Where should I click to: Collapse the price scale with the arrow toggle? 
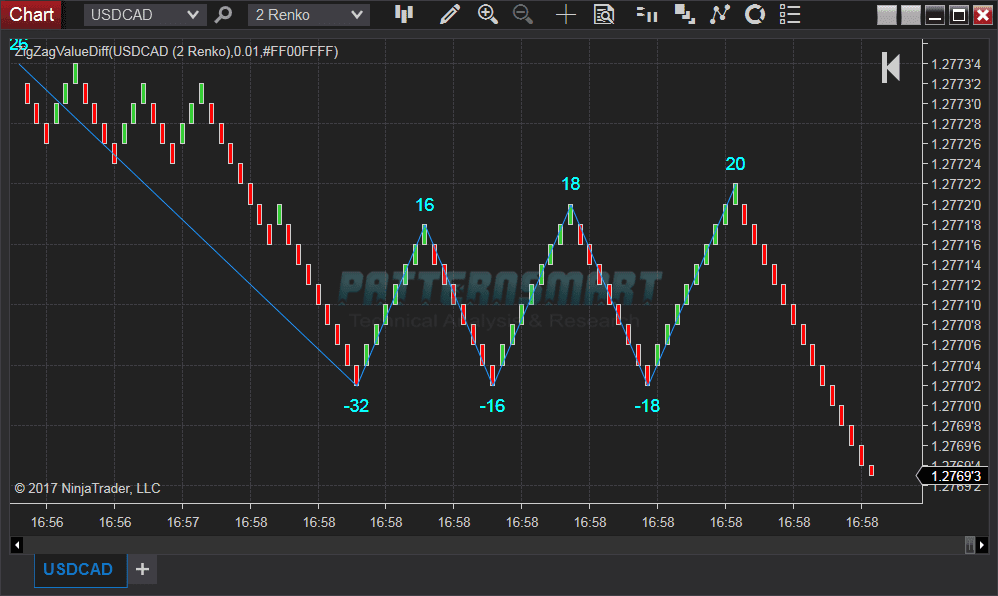tap(890, 67)
